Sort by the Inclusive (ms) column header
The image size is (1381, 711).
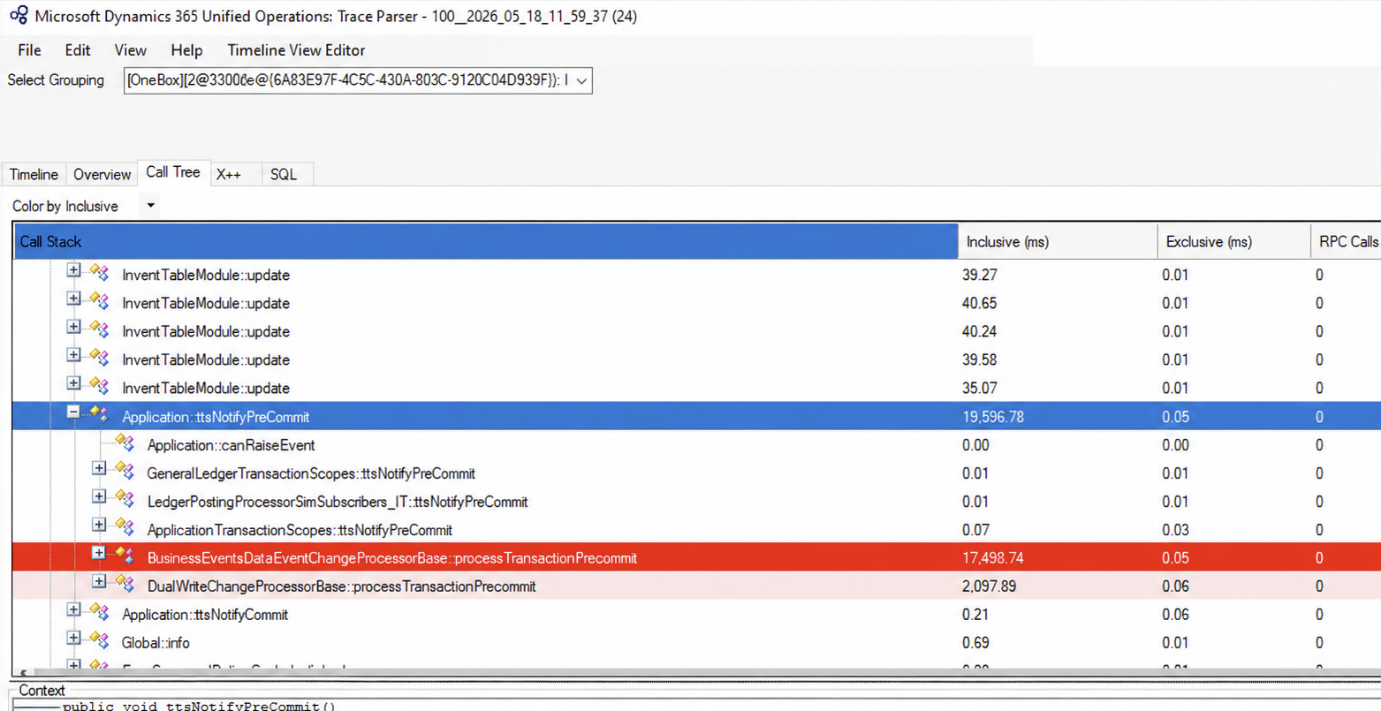click(x=1057, y=241)
